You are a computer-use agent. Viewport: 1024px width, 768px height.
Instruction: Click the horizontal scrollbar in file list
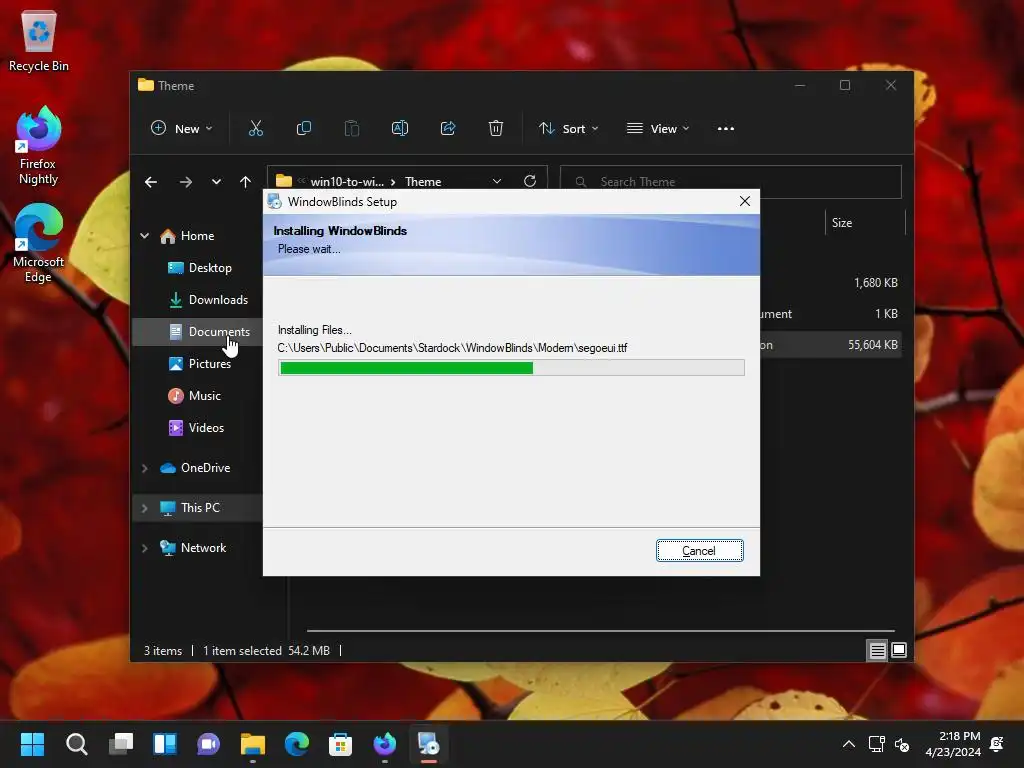coord(600,631)
